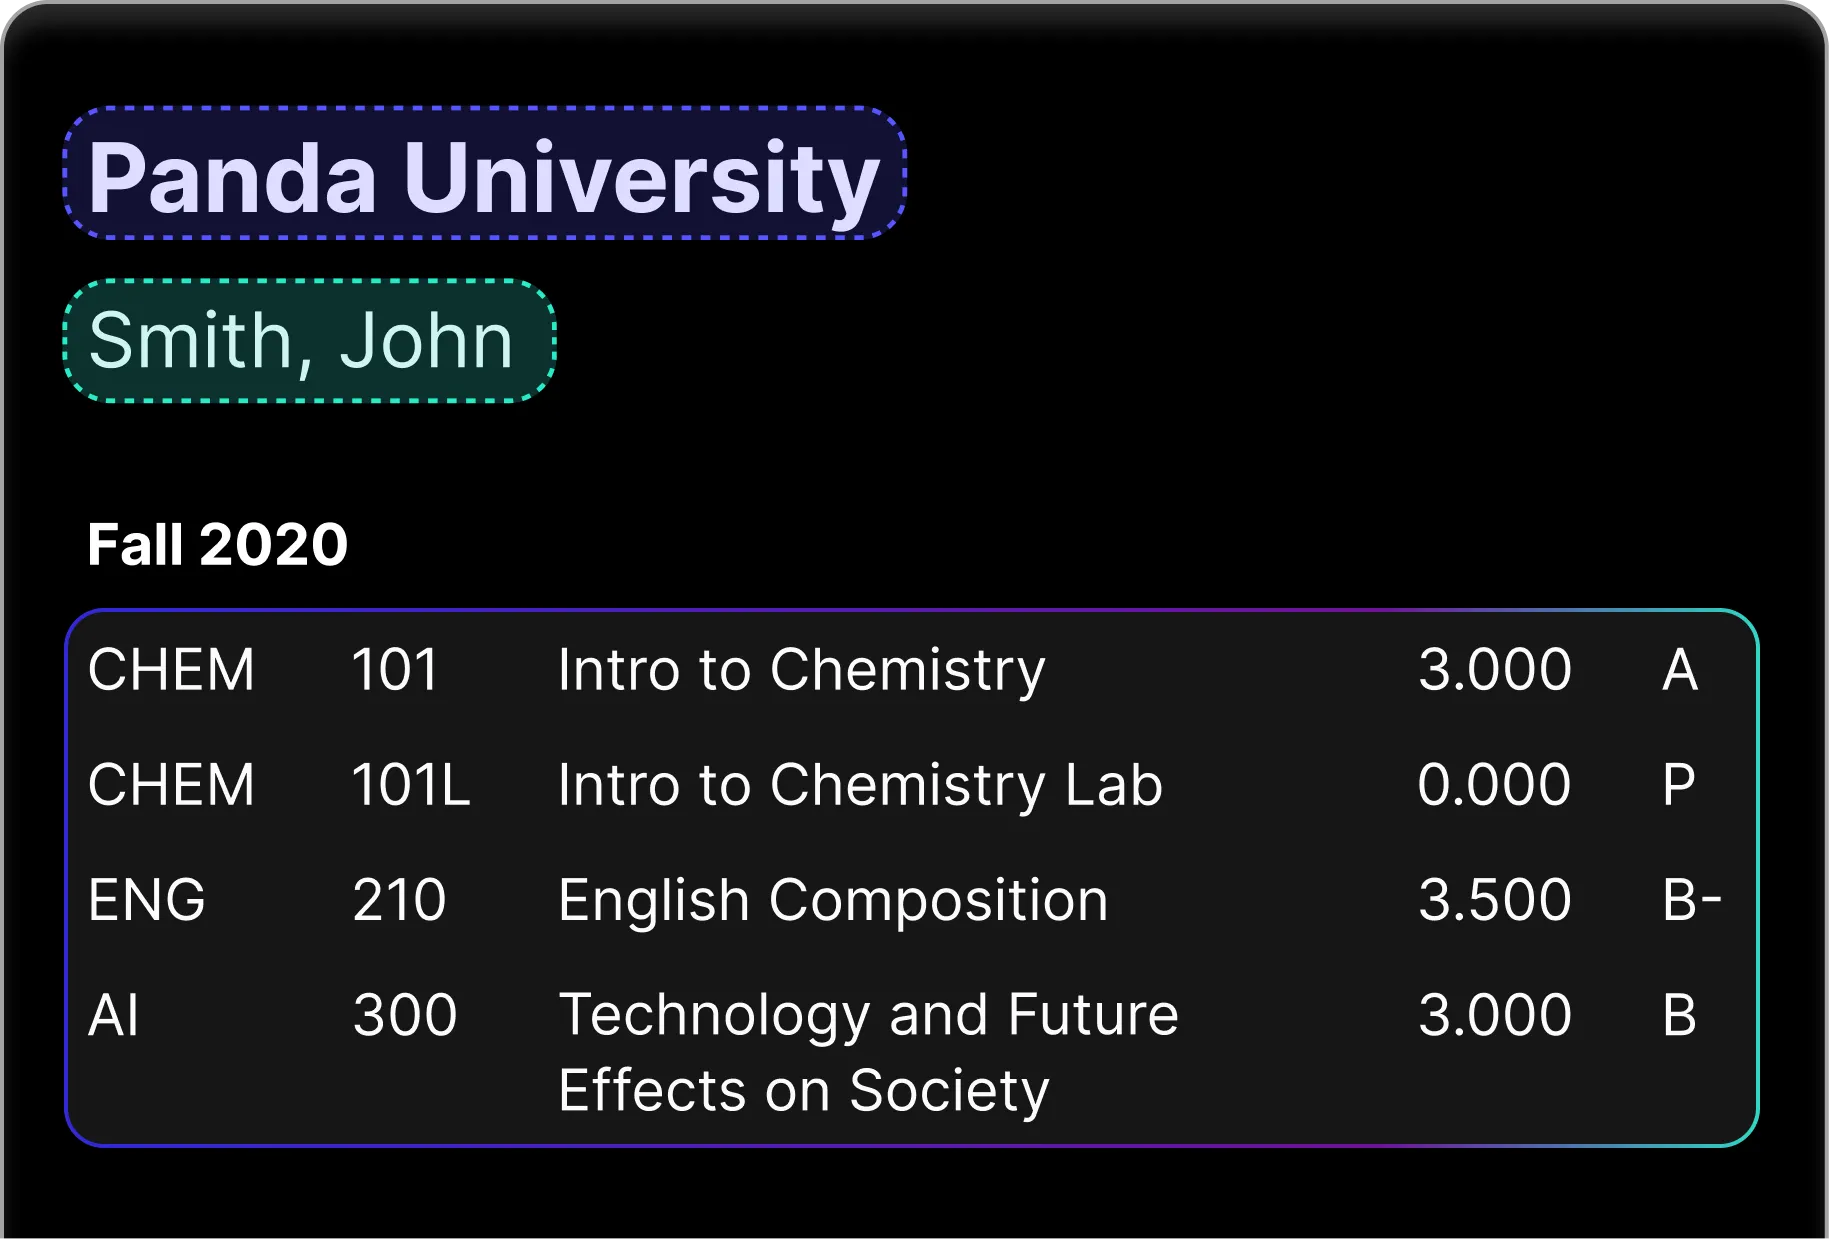Click Intro to Chemistry Lab title

[860, 784]
